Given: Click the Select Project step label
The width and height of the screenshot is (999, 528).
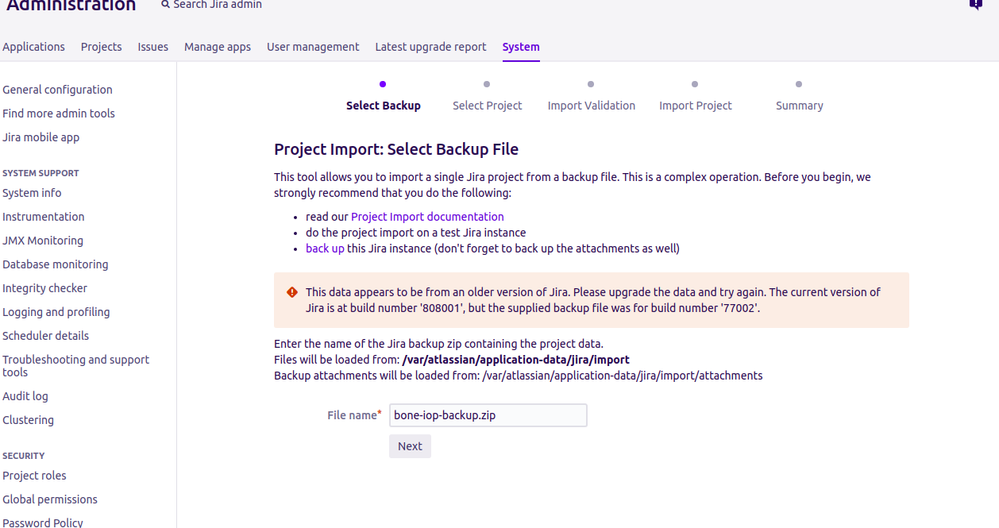Looking at the screenshot, I should pos(487,106).
